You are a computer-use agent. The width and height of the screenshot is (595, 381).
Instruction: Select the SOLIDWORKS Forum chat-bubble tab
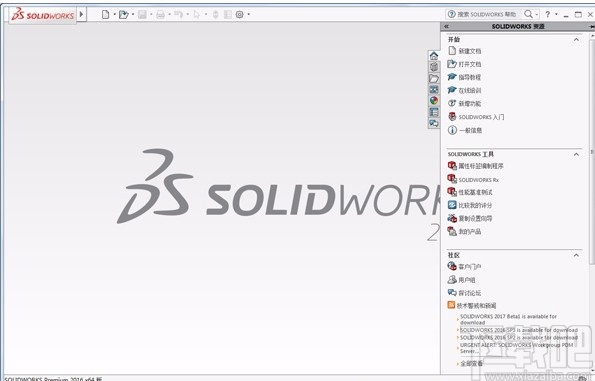[434, 123]
